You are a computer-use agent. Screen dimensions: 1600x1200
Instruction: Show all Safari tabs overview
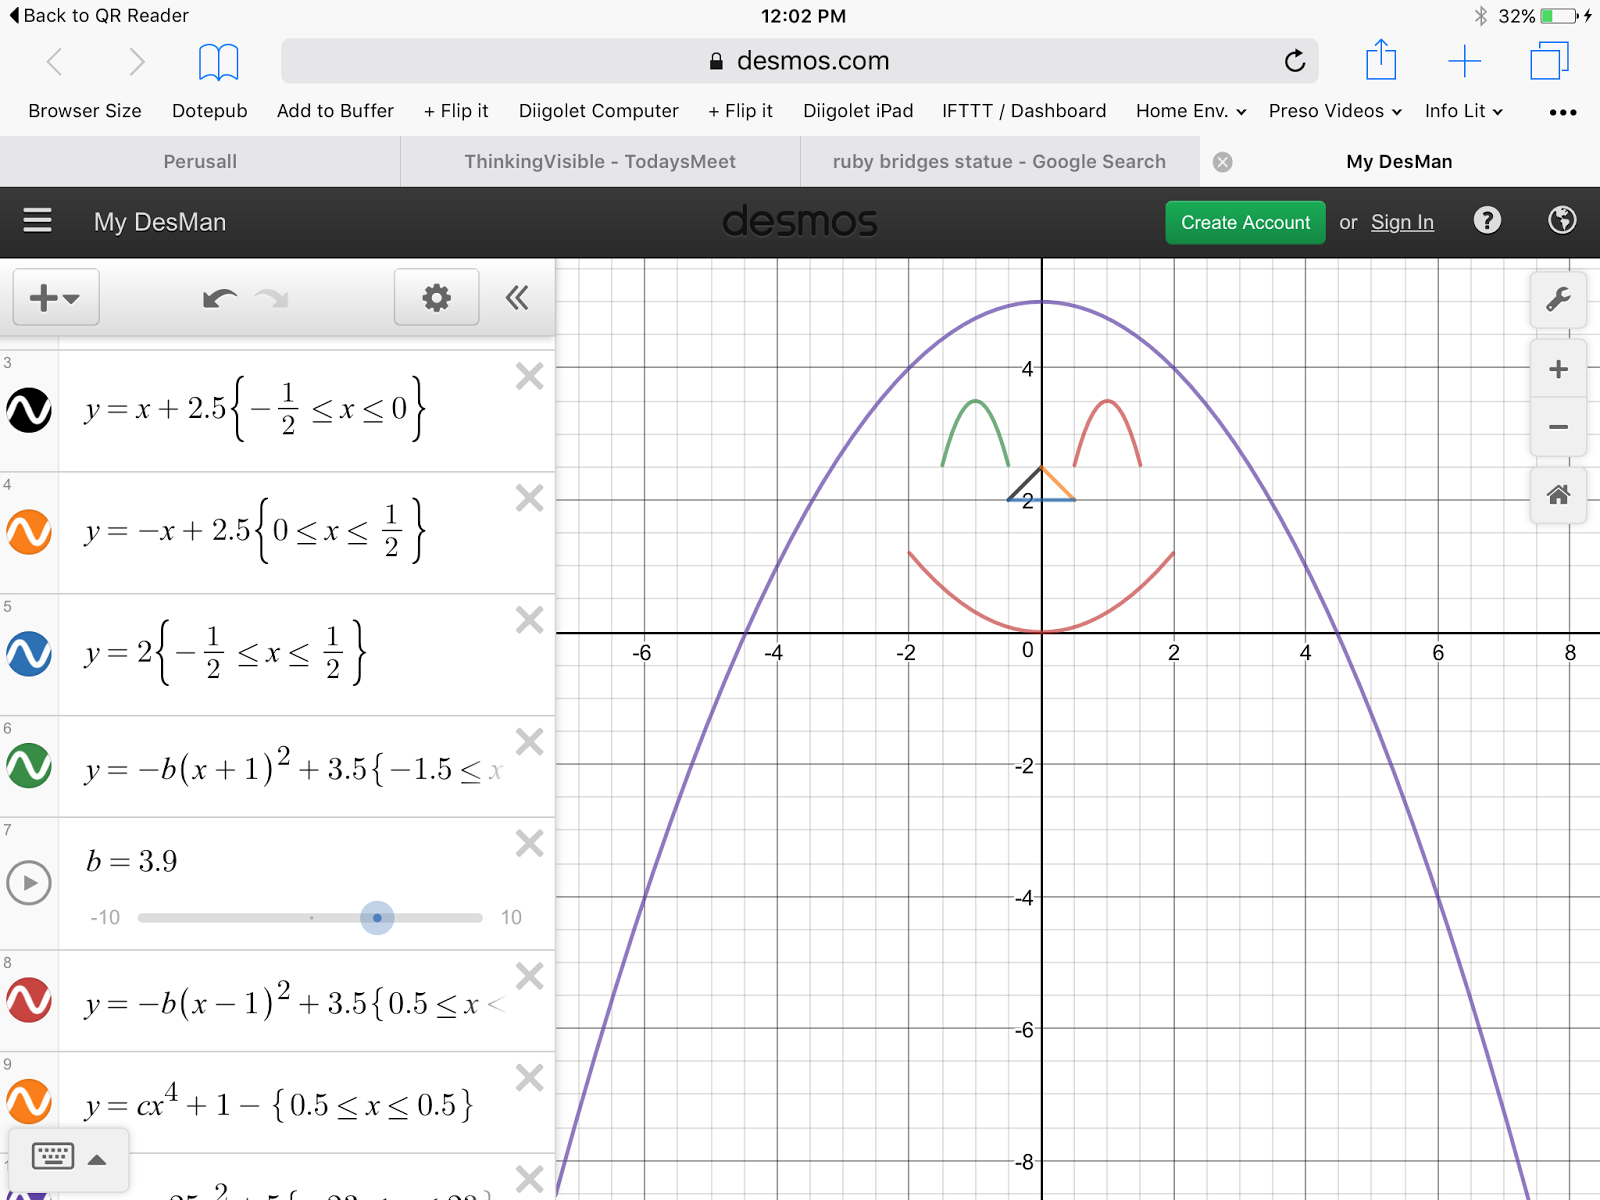click(1549, 61)
